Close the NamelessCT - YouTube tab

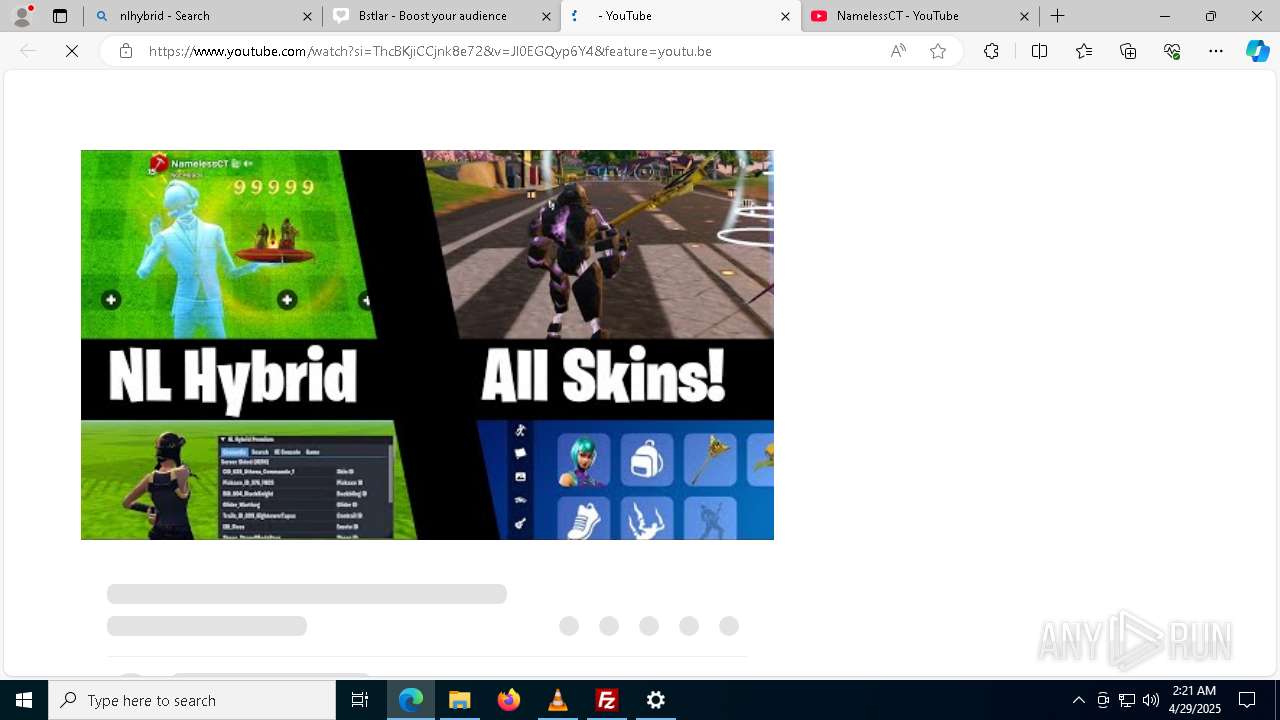click(1024, 16)
